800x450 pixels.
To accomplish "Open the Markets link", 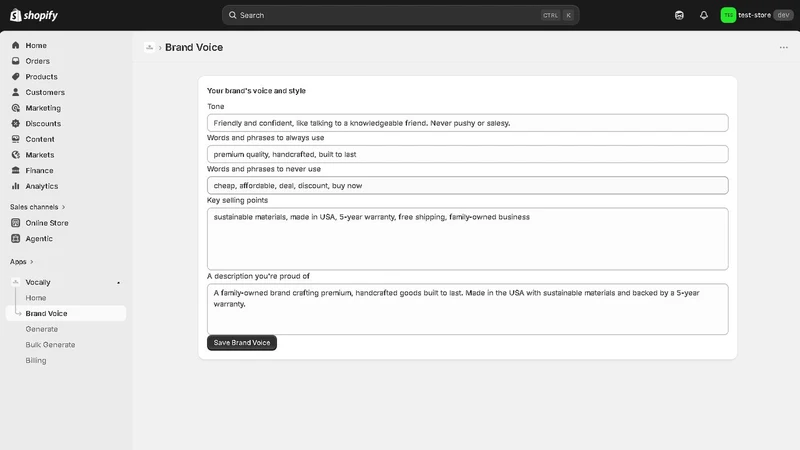I will [x=40, y=155].
